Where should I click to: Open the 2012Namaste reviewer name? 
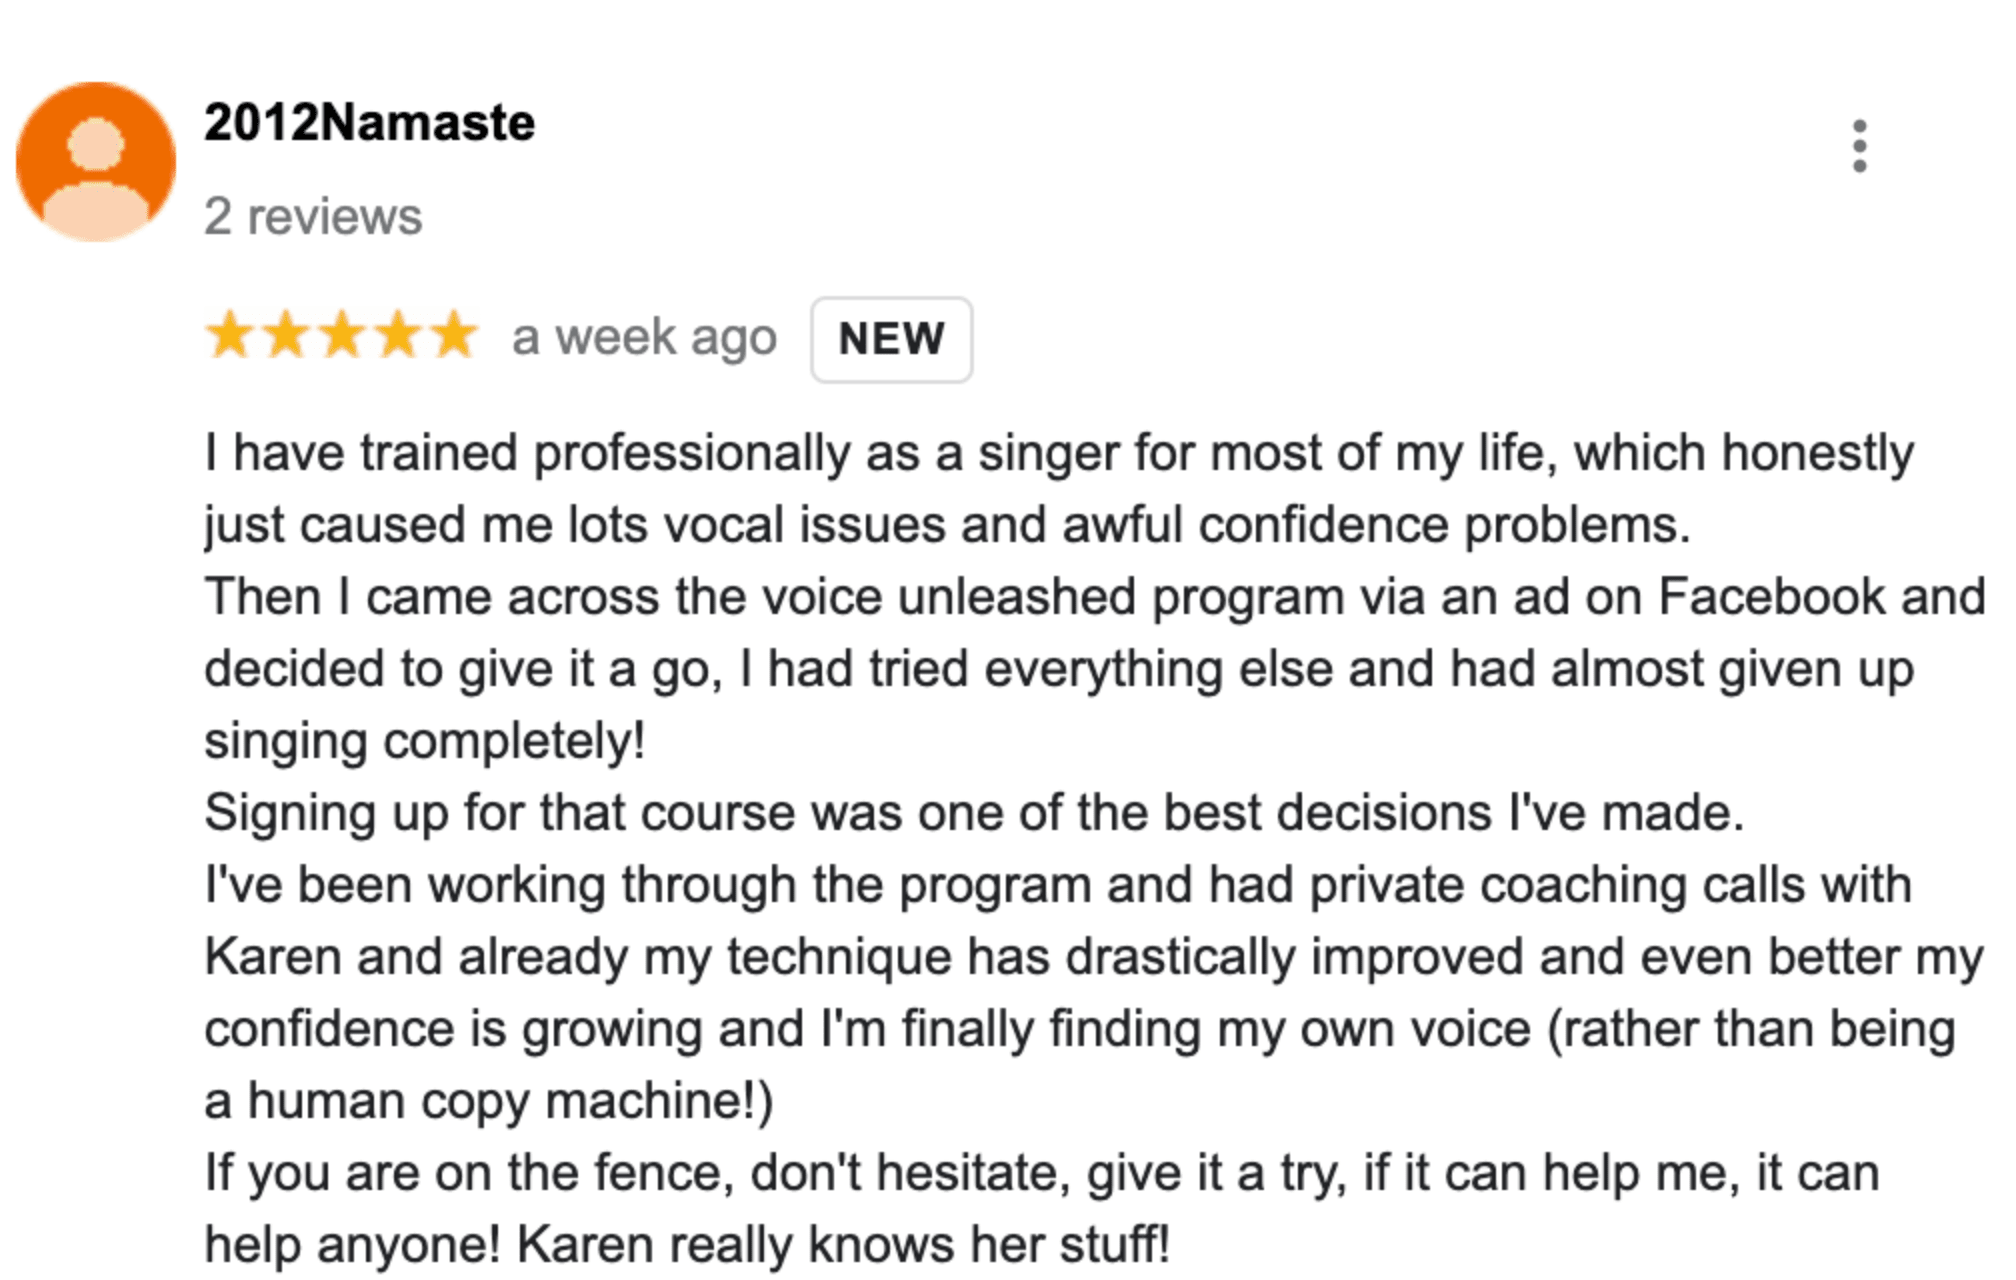click(x=369, y=123)
